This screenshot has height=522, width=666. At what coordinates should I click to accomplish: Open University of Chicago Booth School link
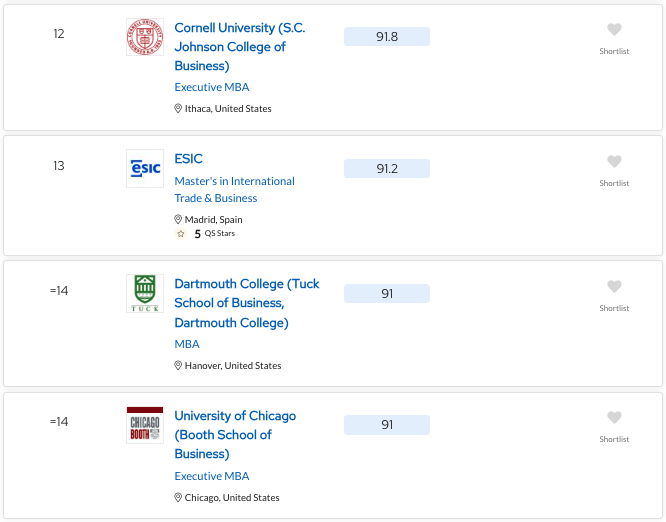point(235,435)
